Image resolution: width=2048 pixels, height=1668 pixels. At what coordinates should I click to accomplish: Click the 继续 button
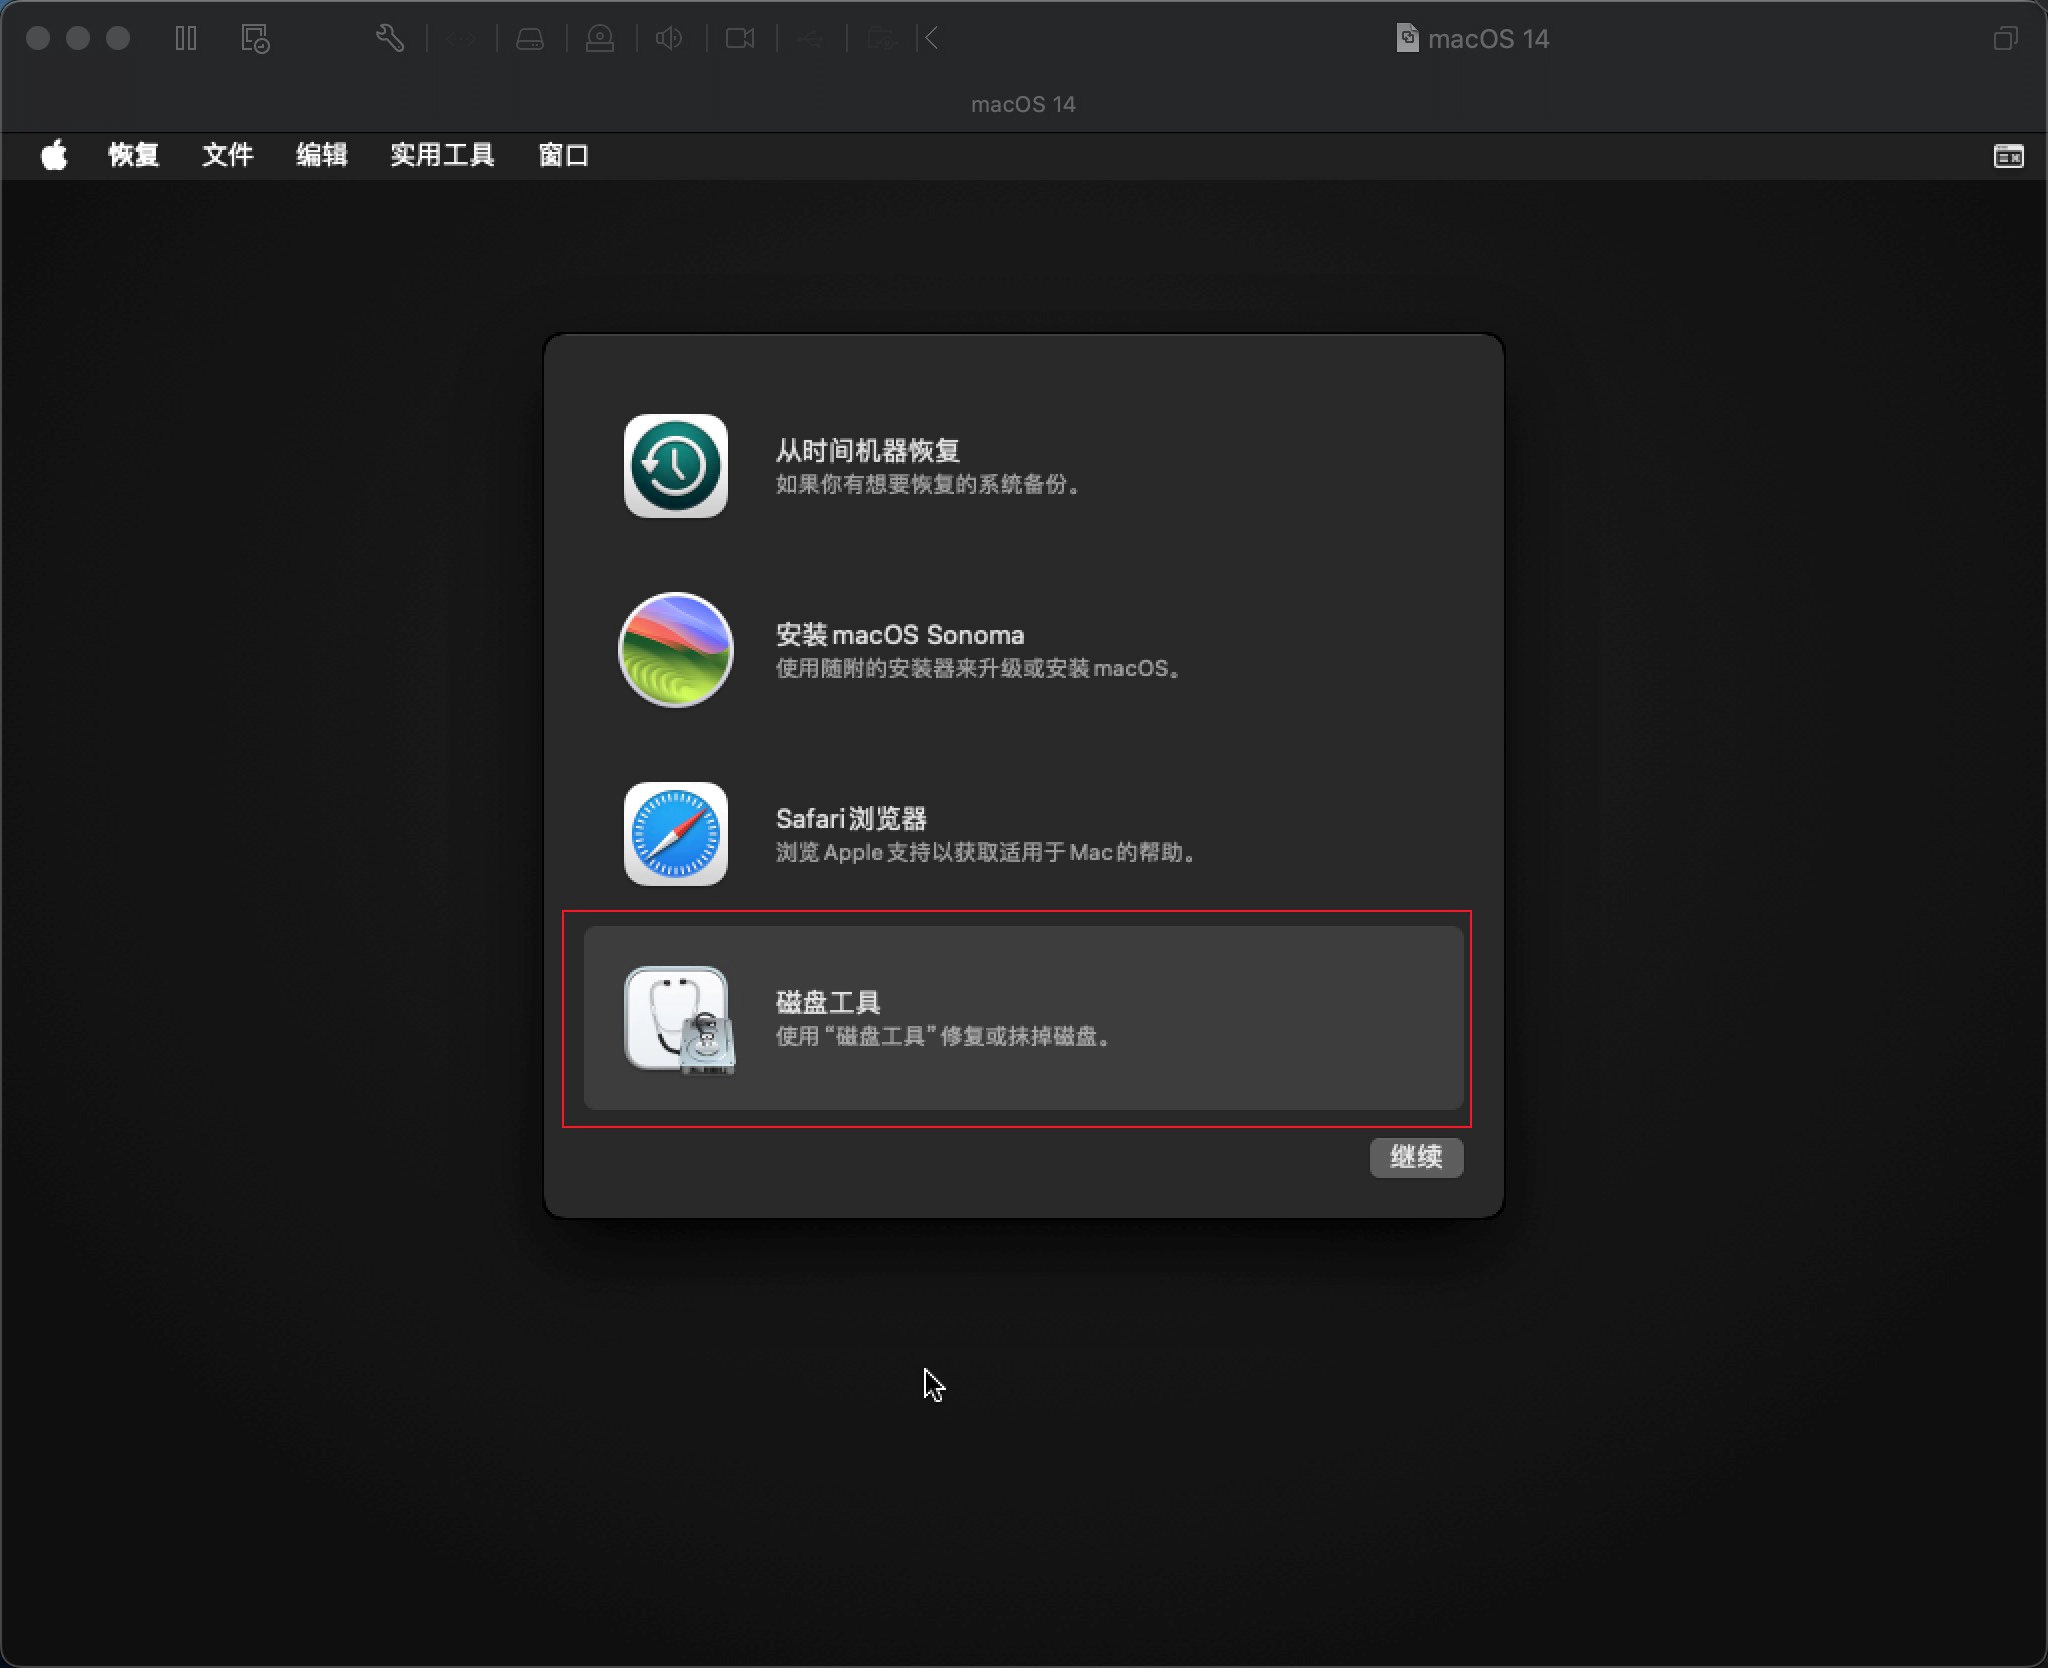(1417, 1157)
